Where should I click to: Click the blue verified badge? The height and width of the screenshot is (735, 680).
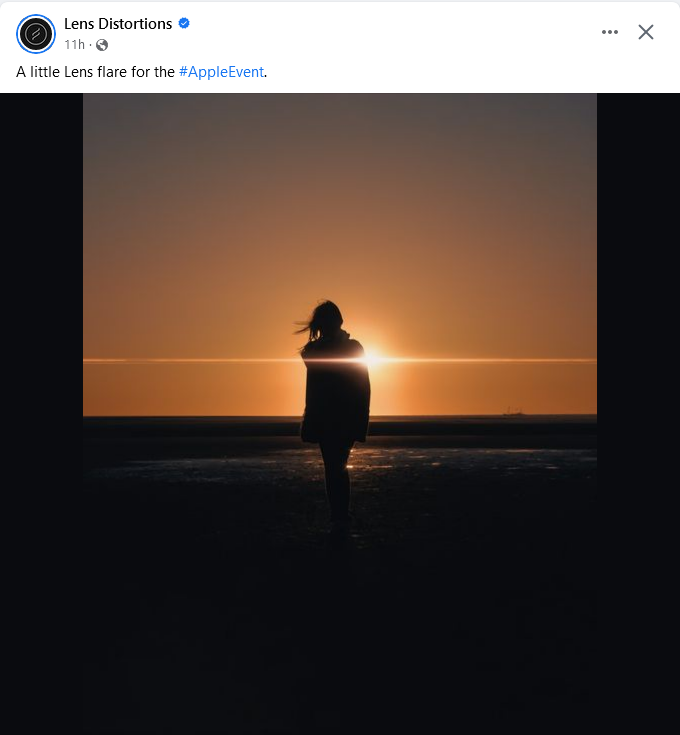(184, 24)
